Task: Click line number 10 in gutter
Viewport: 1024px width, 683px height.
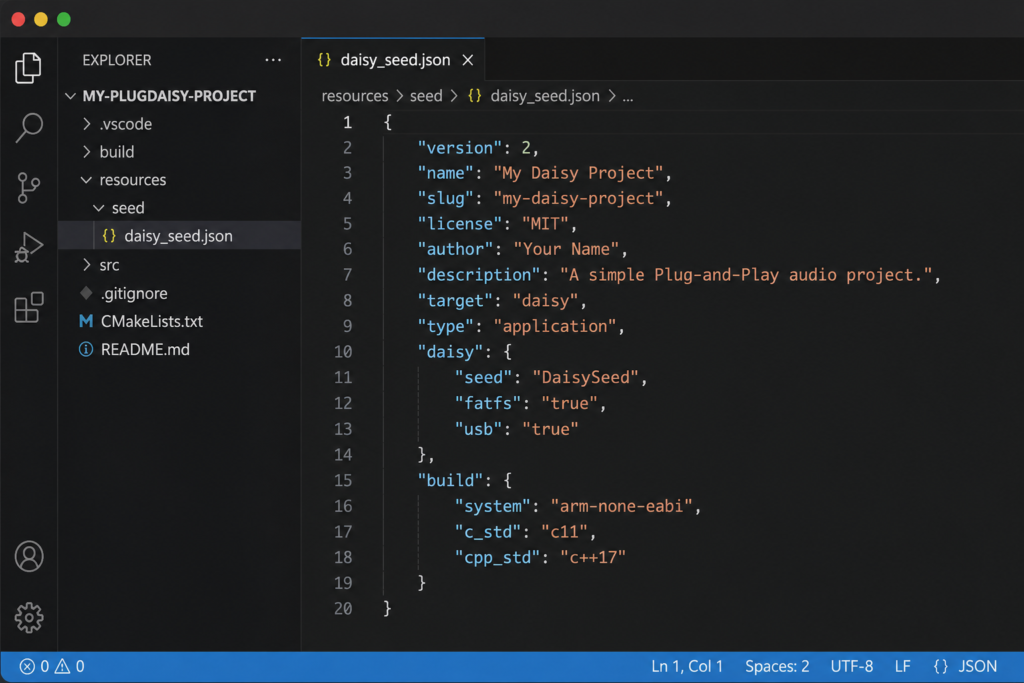Action: [343, 352]
